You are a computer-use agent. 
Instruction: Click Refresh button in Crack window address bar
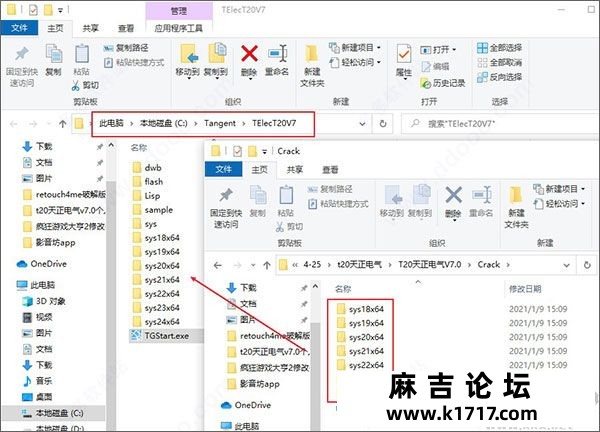click(587, 265)
